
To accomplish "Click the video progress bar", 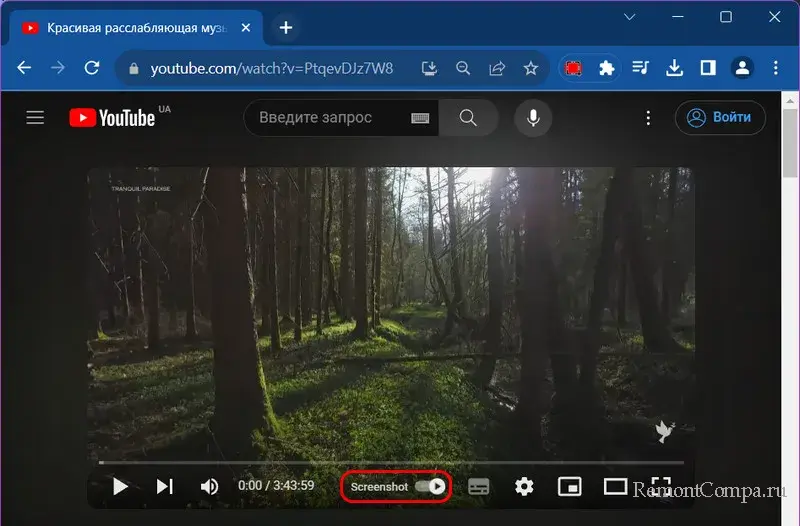I will pyautogui.click(x=390, y=462).
